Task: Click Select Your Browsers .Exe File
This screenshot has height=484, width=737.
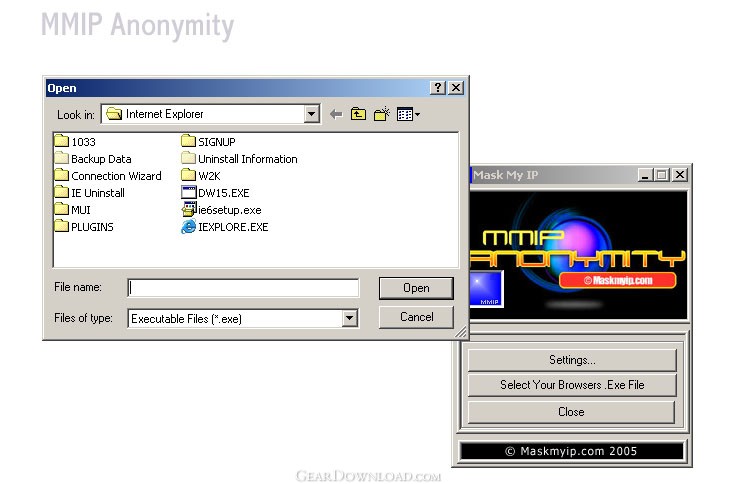Action: 572,385
